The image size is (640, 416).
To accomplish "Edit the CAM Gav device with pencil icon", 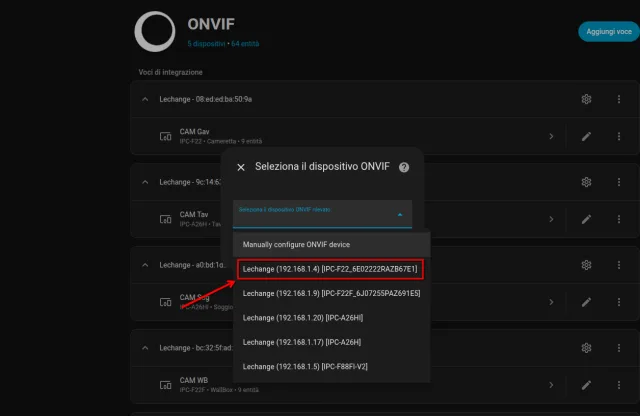I will click(587, 136).
